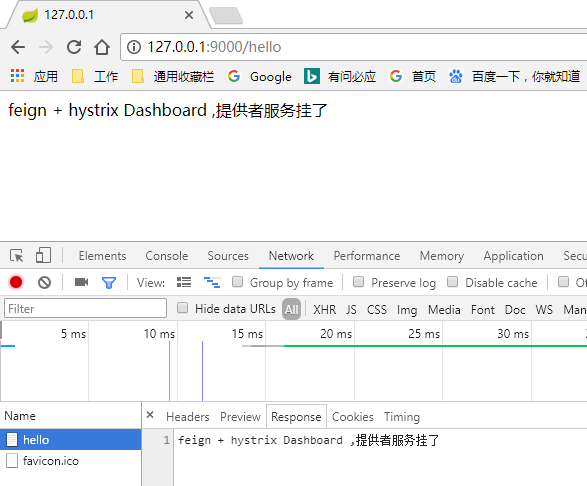
Task: Click the network Filter text field
Action: (85, 309)
